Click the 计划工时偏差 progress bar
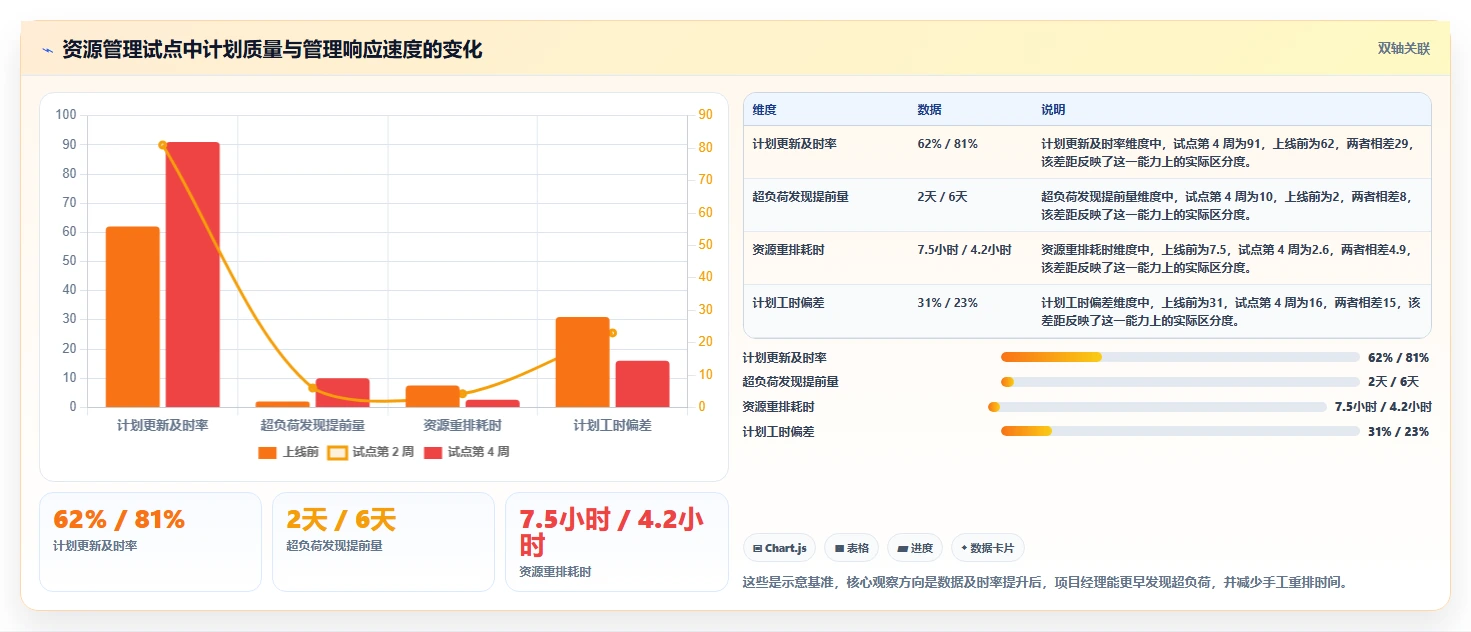The width and height of the screenshot is (1471, 632). coord(1180,432)
